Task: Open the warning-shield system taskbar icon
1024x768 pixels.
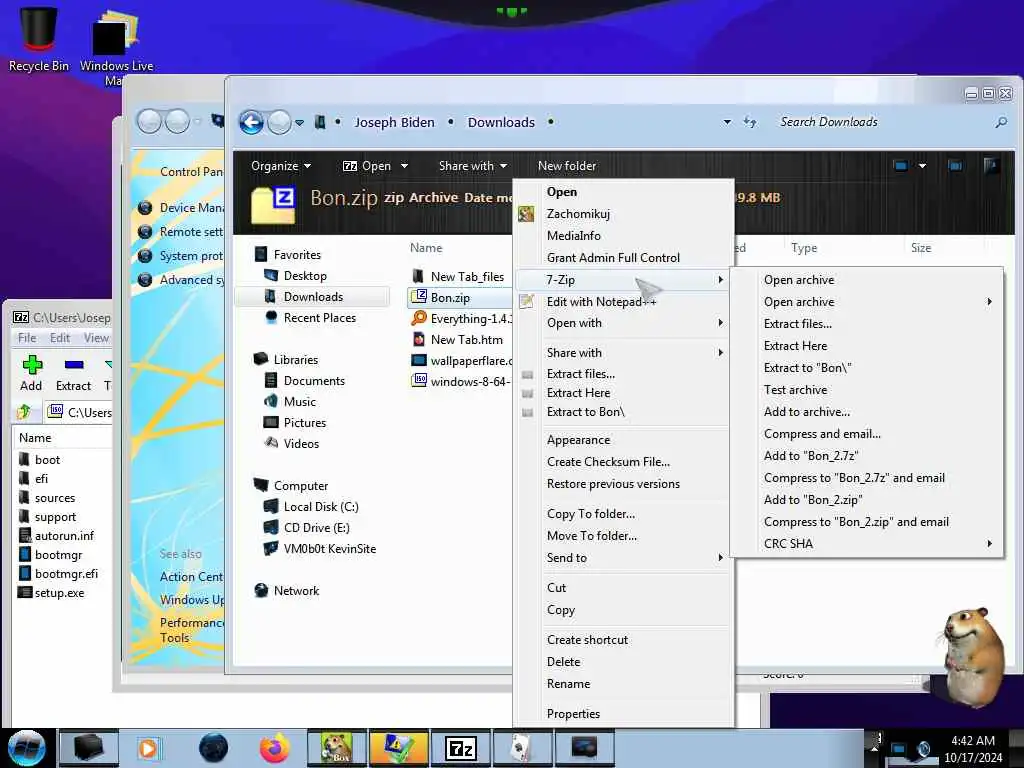Action: tap(398, 748)
